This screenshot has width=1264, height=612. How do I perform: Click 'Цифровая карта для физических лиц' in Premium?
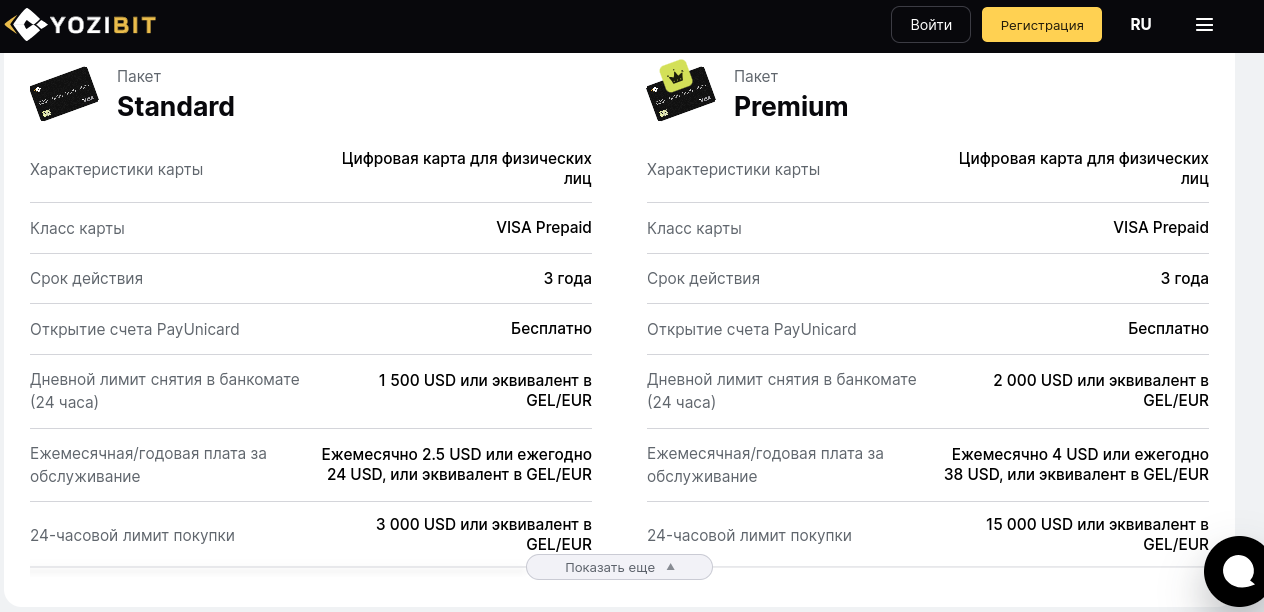1084,168
